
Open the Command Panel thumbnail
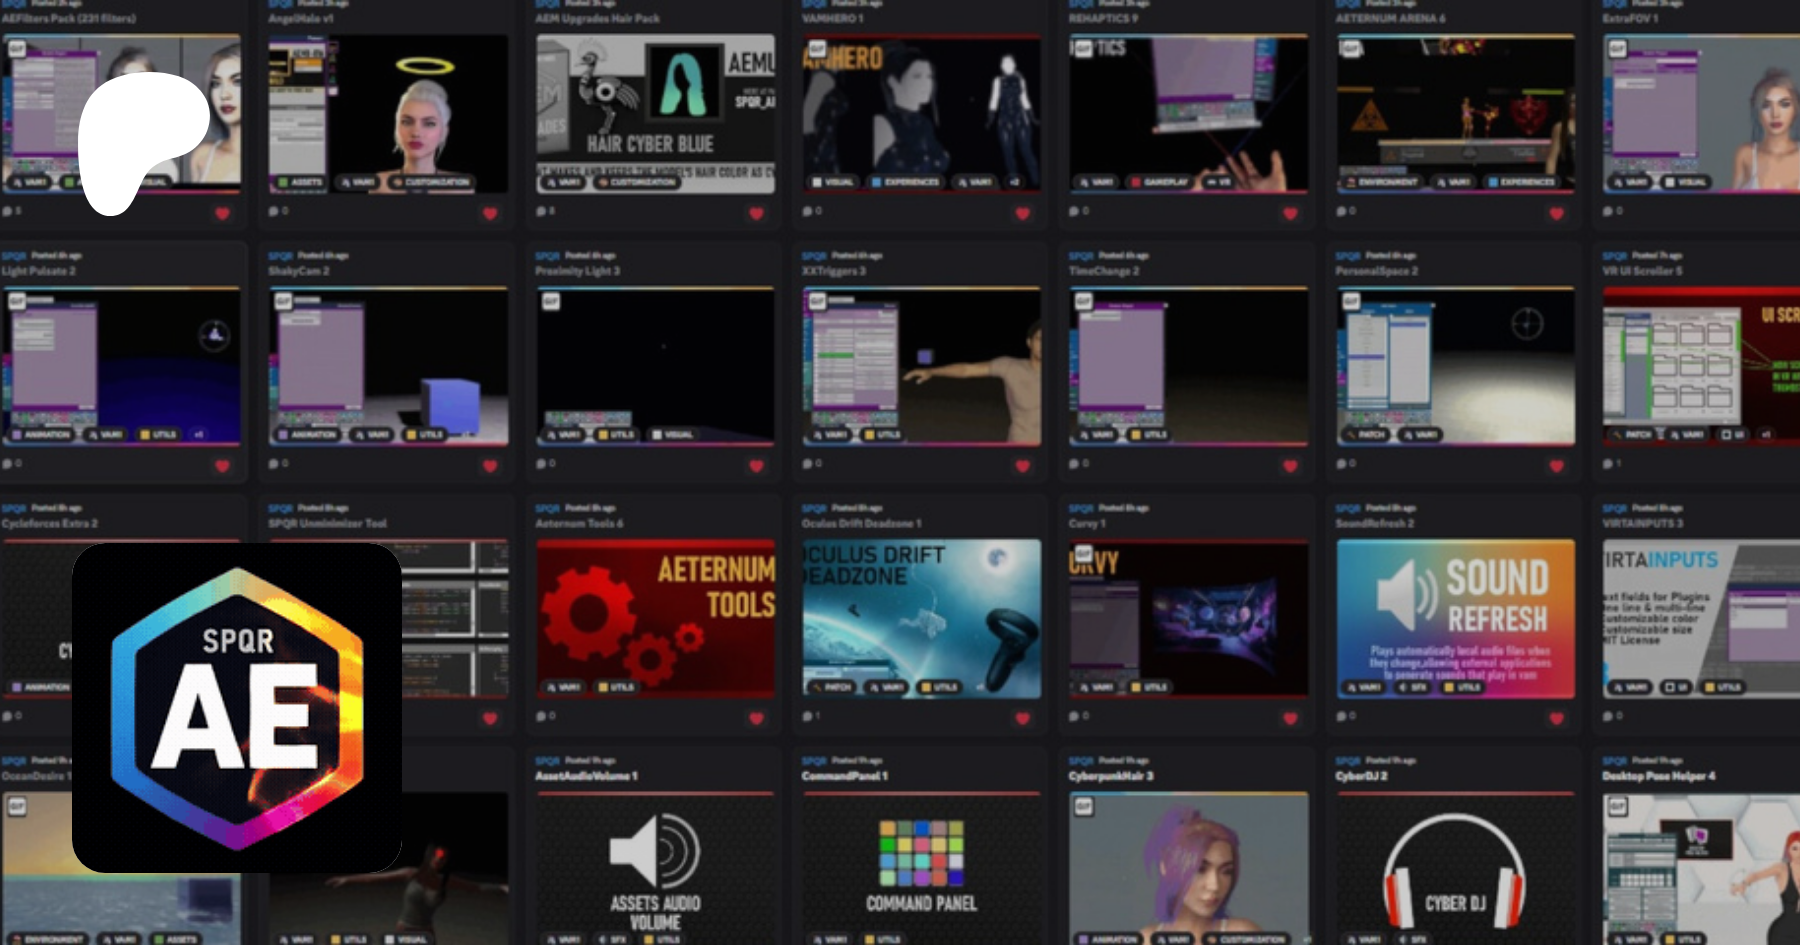(921, 868)
